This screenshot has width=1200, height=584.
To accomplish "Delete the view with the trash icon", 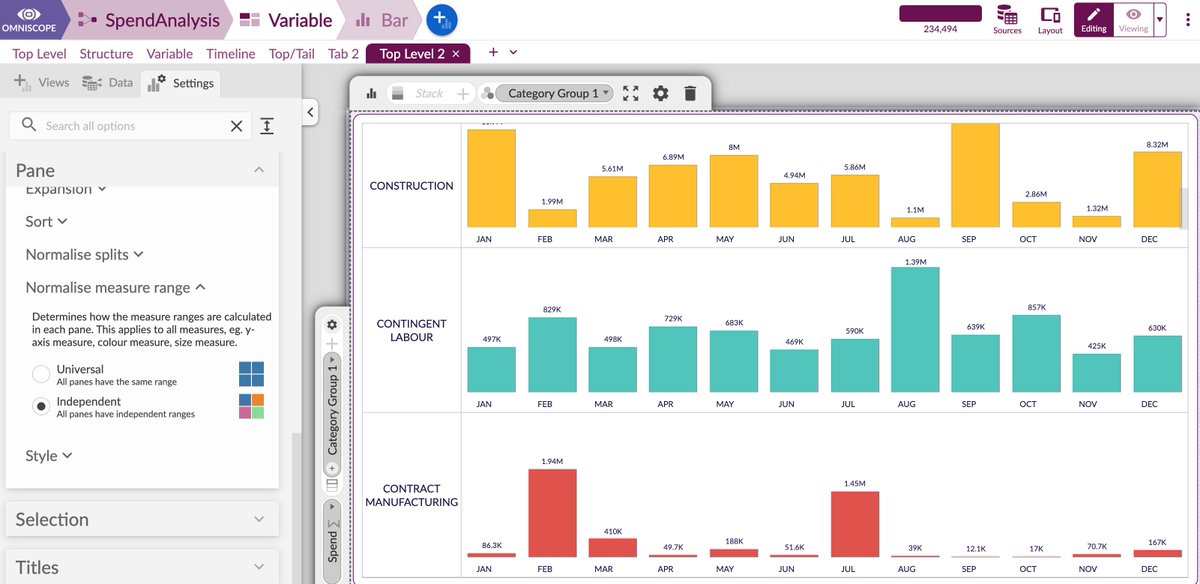I will [690, 93].
